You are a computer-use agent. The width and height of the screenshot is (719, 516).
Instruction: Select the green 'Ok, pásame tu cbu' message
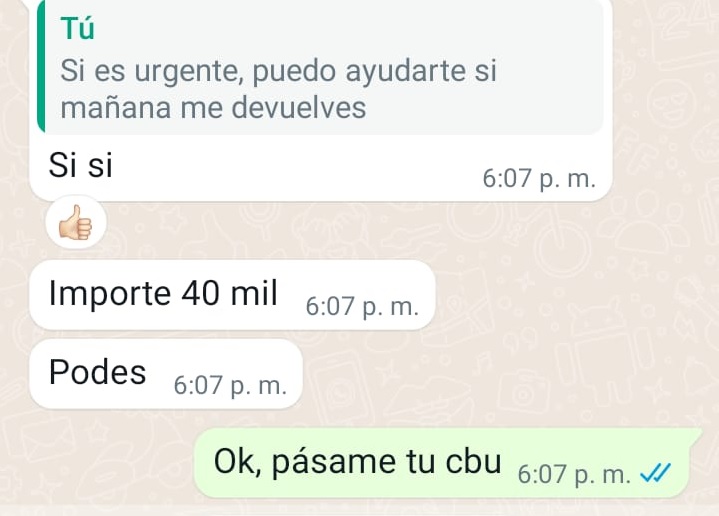click(447, 462)
